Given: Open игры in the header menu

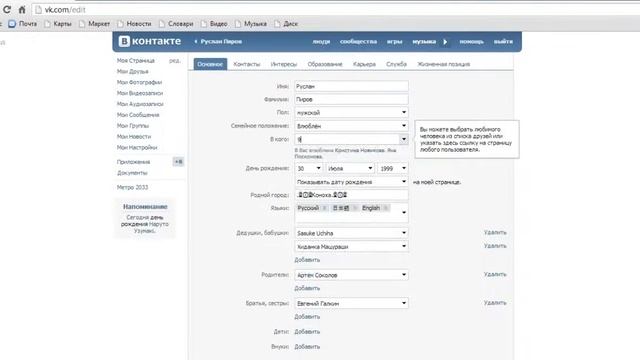Looking at the screenshot, I should 395,42.
